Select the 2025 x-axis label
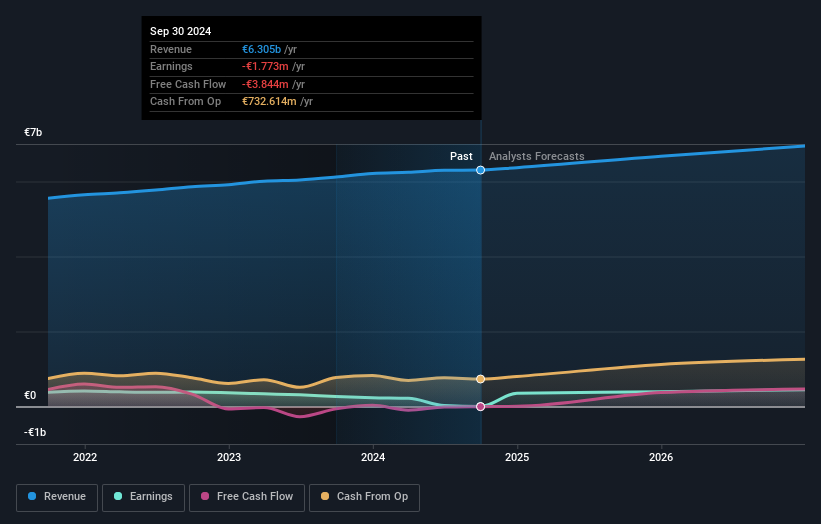Screen dimensions: 821x524 click(x=517, y=457)
